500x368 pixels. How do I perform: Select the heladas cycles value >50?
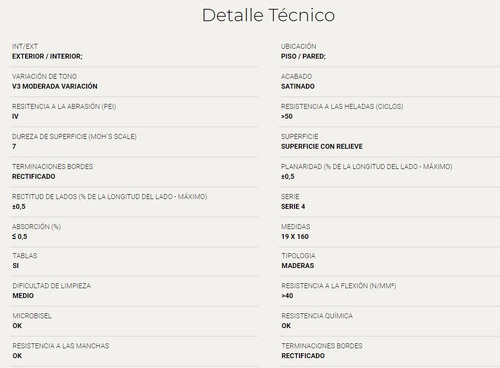tap(287, 116)
